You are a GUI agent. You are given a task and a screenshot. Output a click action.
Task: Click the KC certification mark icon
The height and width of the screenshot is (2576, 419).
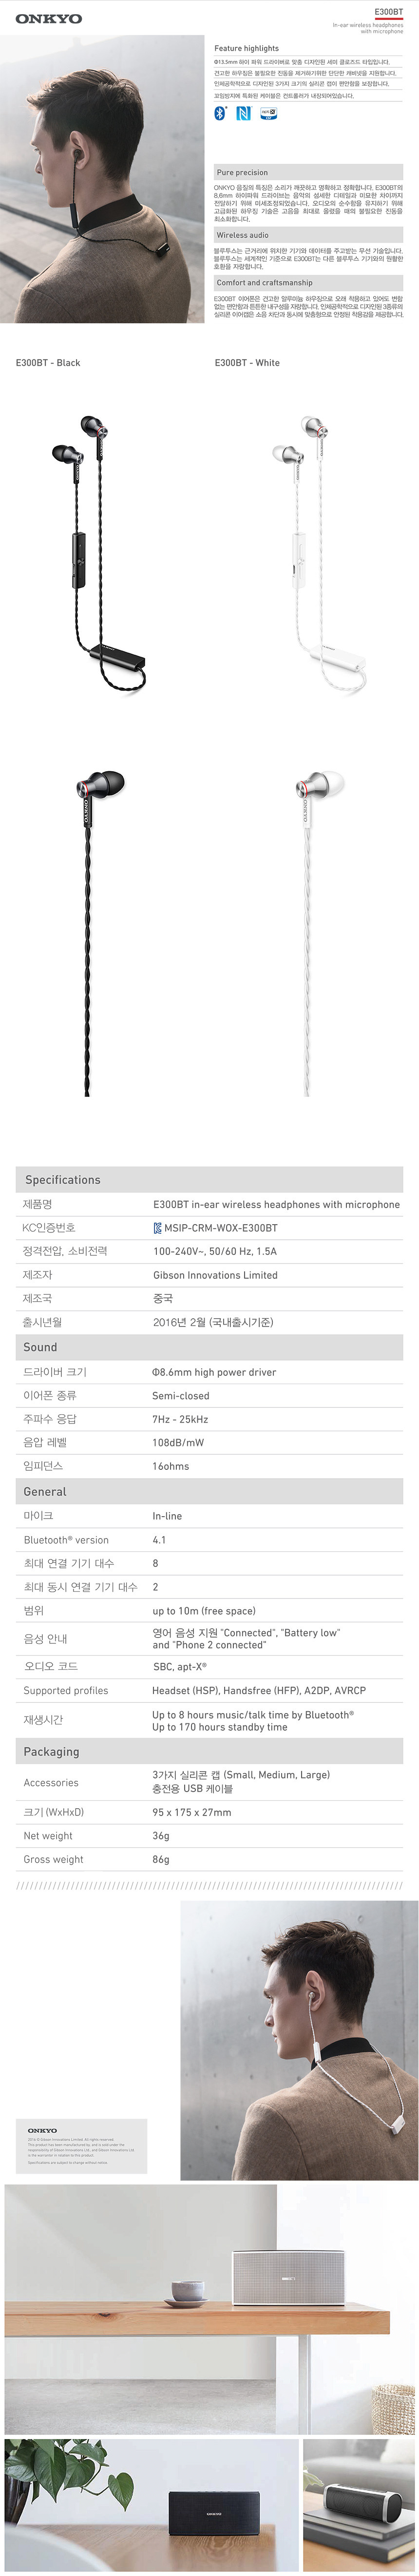point(157,1227)
